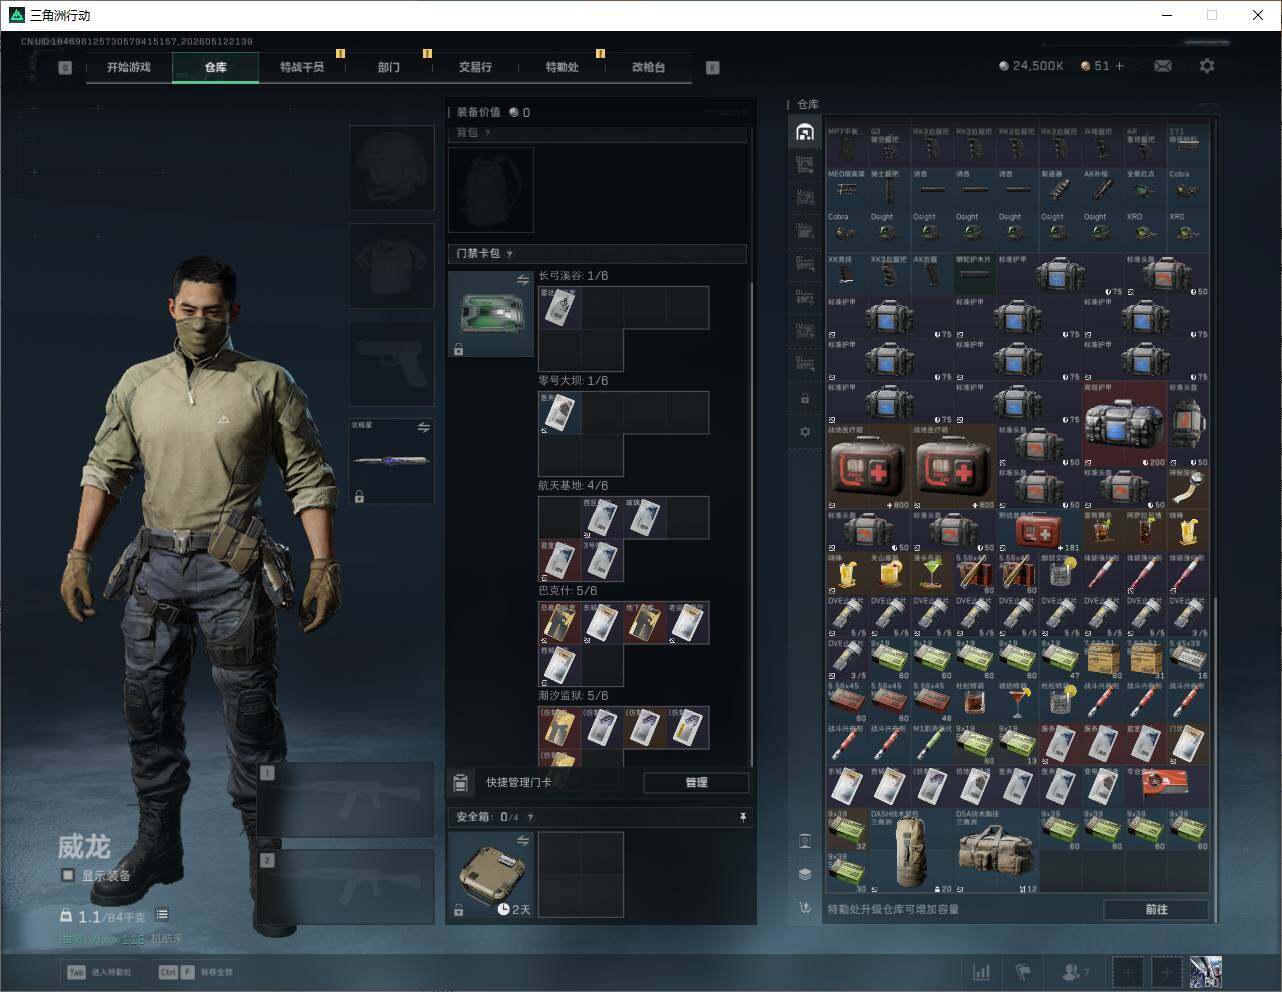Image resolution: width=1282 pixels, height=992 pixels.
Task: Click the 前往 button
Action: coord(1156,909)
